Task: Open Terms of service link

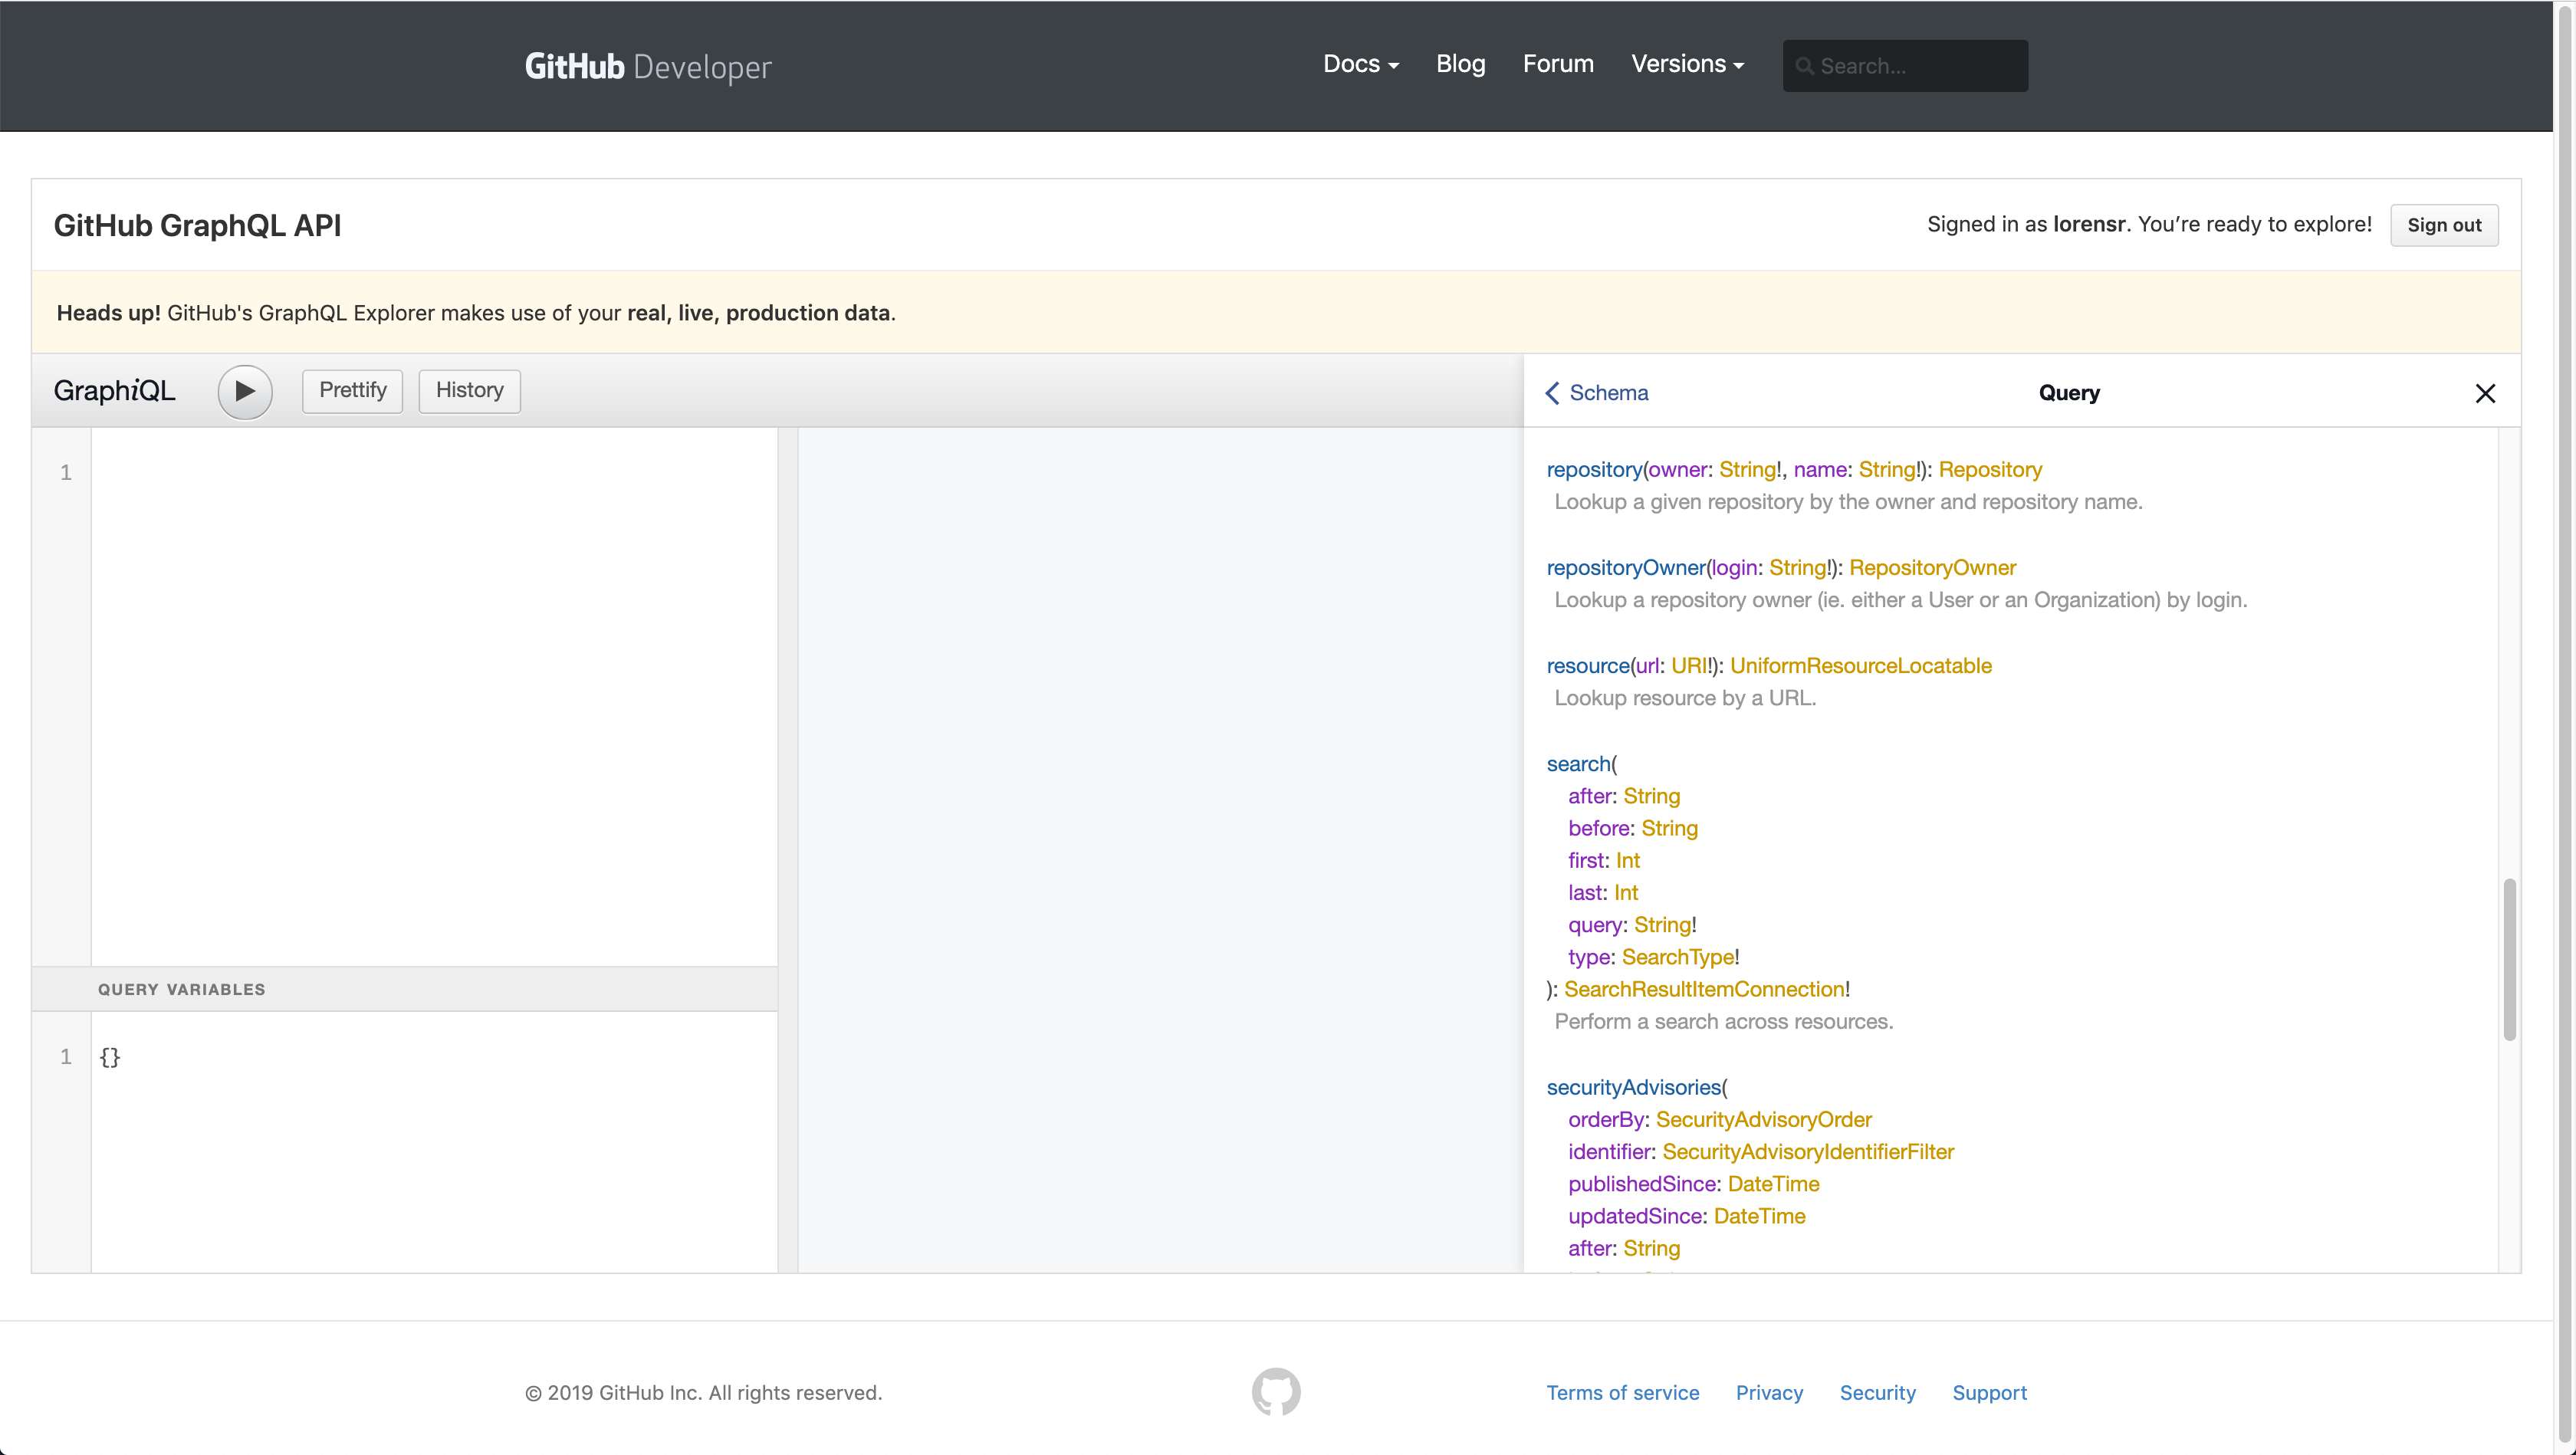Action: tap(1622, 1393)
